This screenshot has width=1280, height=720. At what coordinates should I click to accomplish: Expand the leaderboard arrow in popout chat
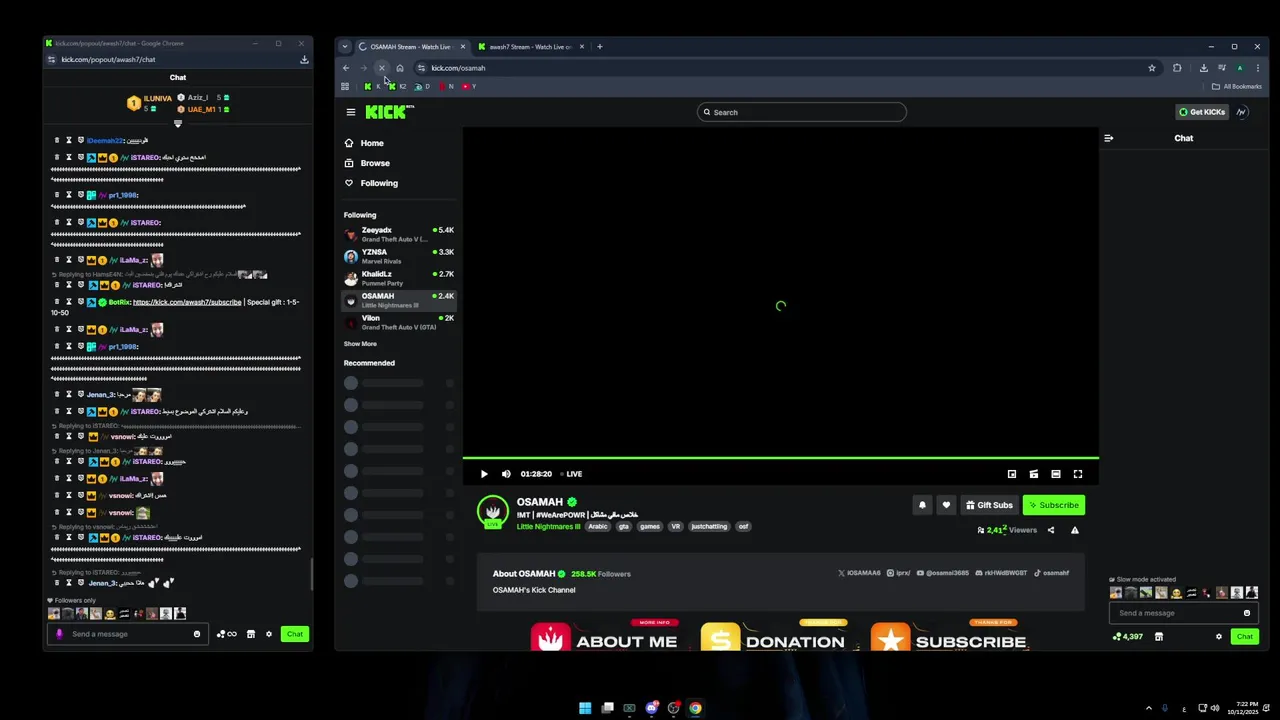(x=178, y=124)
